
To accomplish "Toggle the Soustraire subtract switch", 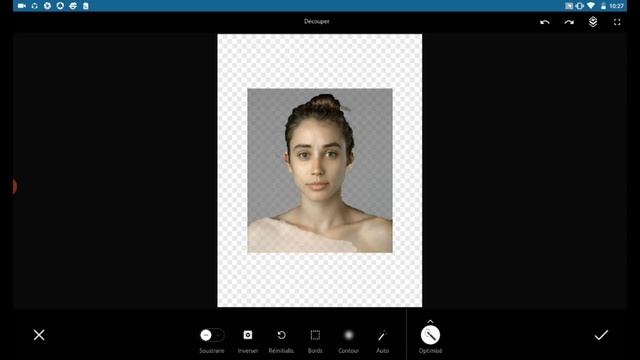I will (212, 335).
